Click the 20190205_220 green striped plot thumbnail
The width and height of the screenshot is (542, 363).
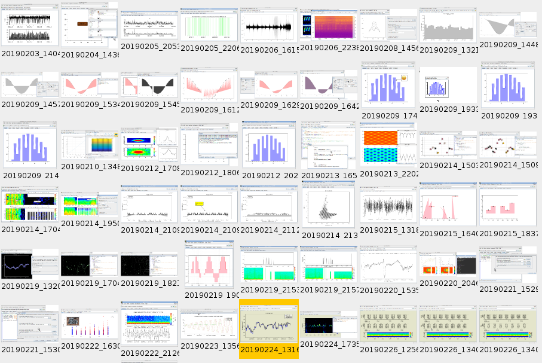[209, 25]
